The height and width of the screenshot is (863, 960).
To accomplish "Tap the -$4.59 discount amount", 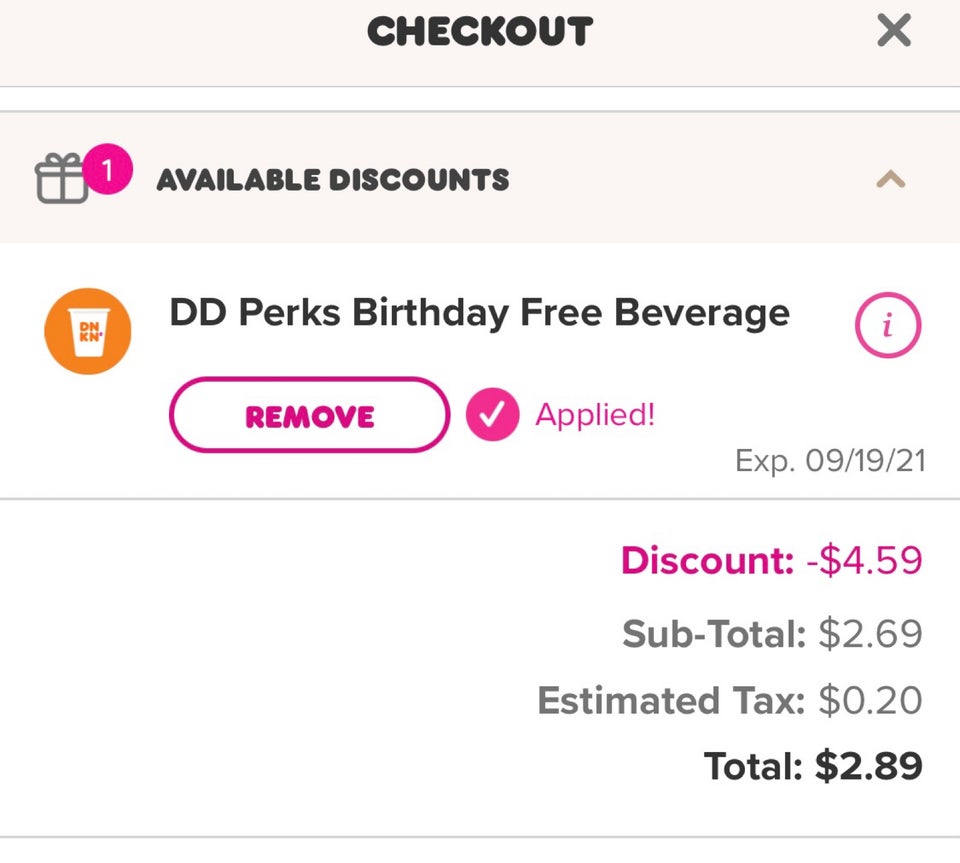I will [x=864, y=560].
